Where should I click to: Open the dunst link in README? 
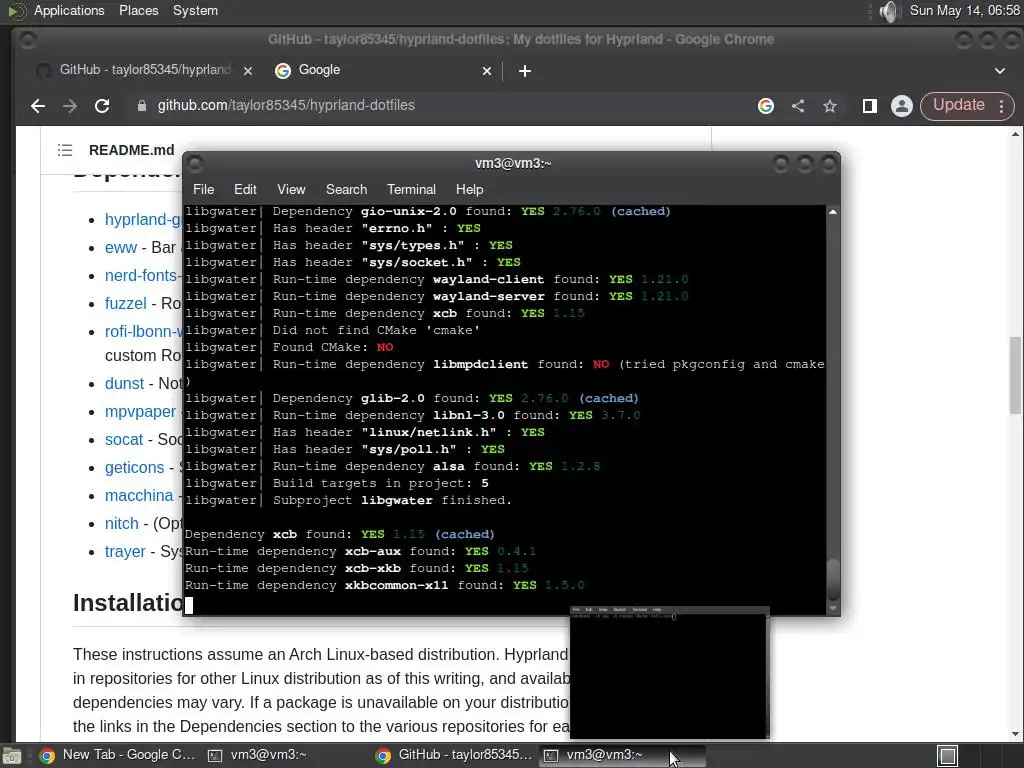point(124,383)
